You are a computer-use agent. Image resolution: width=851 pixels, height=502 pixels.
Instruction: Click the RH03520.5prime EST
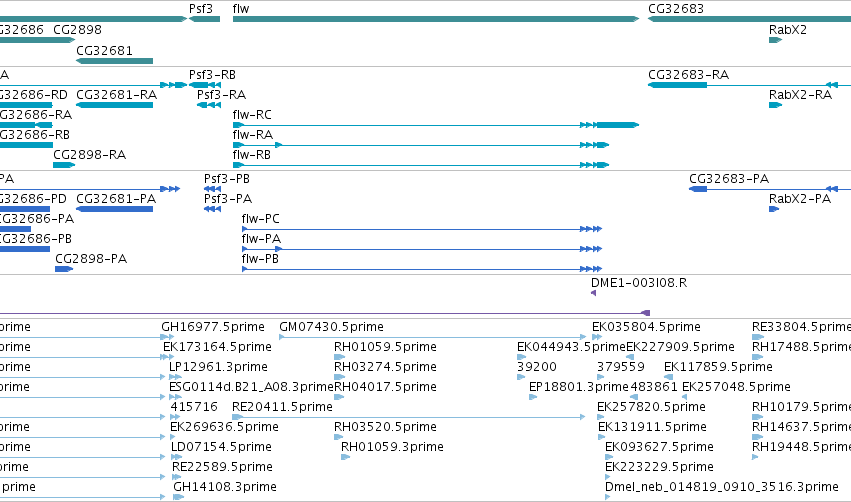[385, 428]
